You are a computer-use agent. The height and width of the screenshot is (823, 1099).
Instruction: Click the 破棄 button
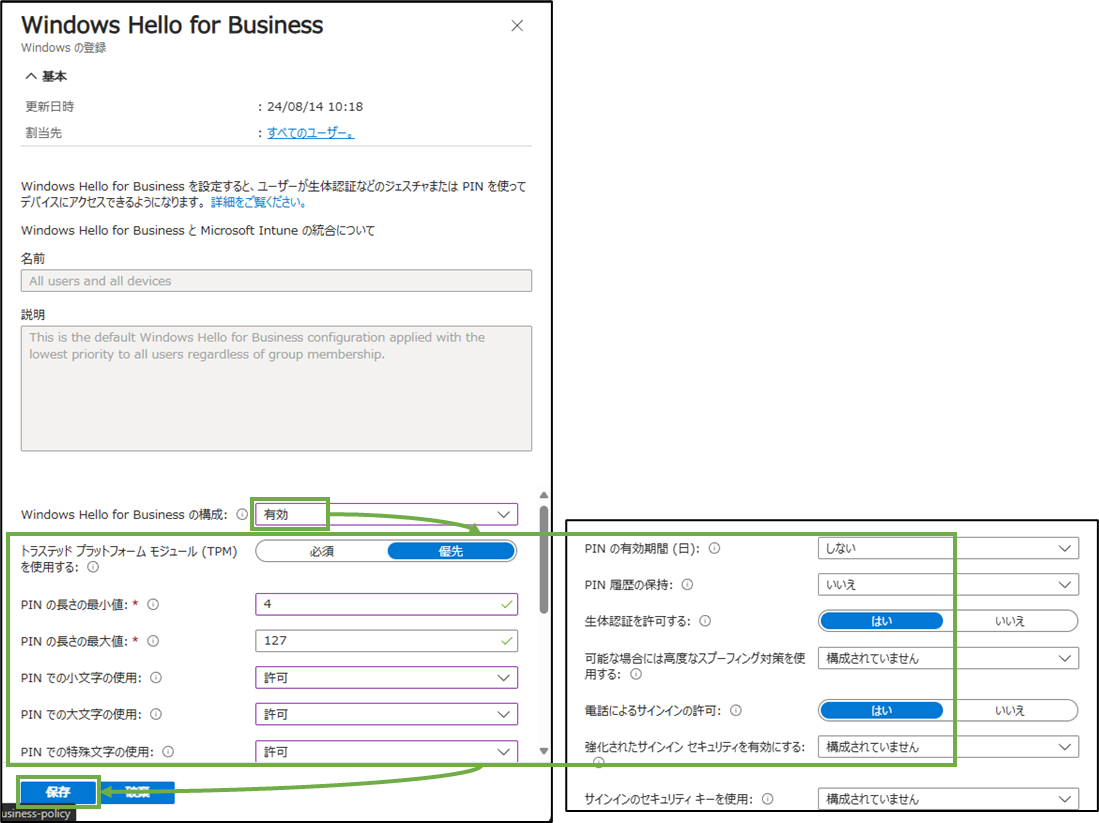(138, 792)
